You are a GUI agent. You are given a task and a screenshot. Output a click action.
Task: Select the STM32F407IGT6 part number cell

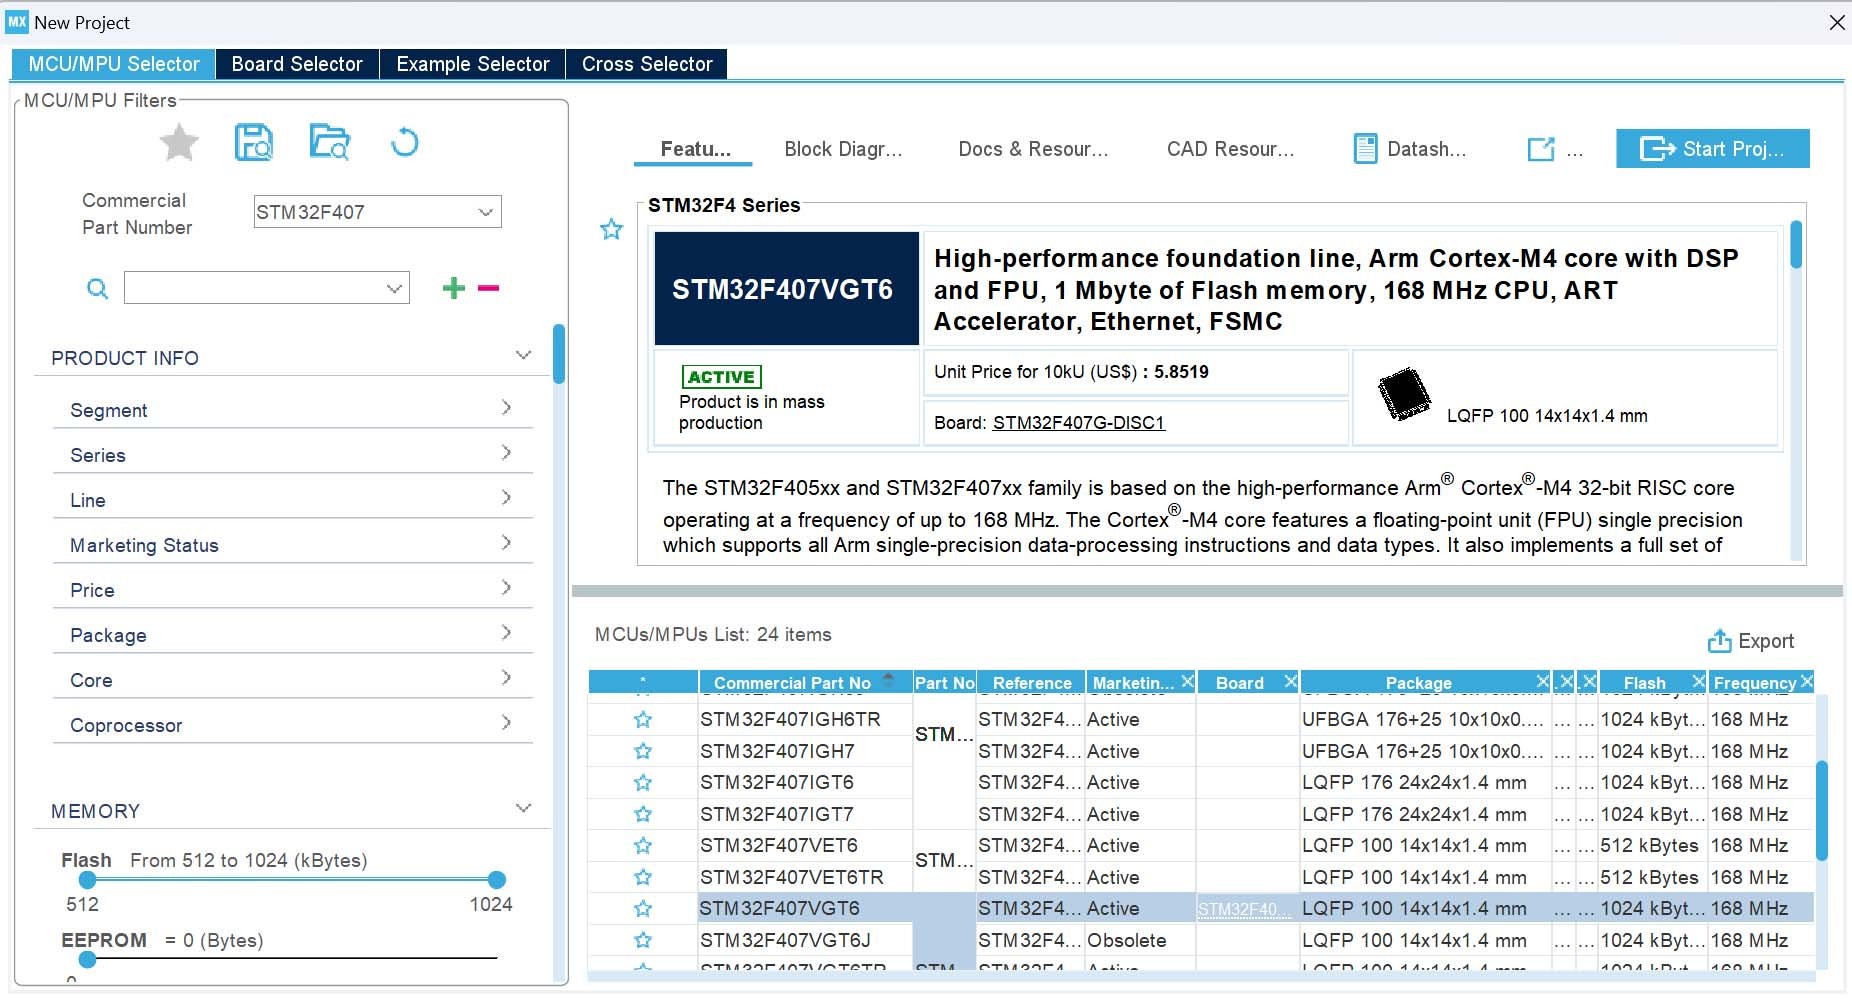pyautogui.click(x=805, y=783)
